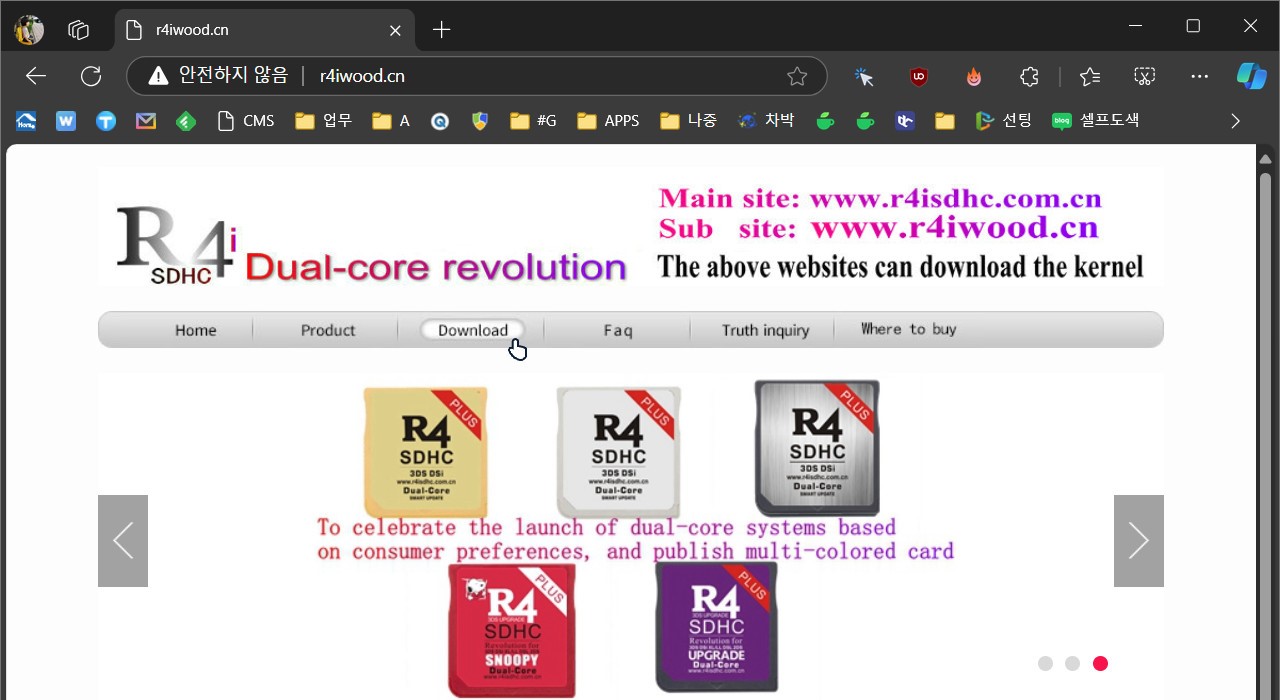The image size is (1280, 700).
Task: Open the unlabeled yellow bookmark folder
Action: (x=945, y=121)
